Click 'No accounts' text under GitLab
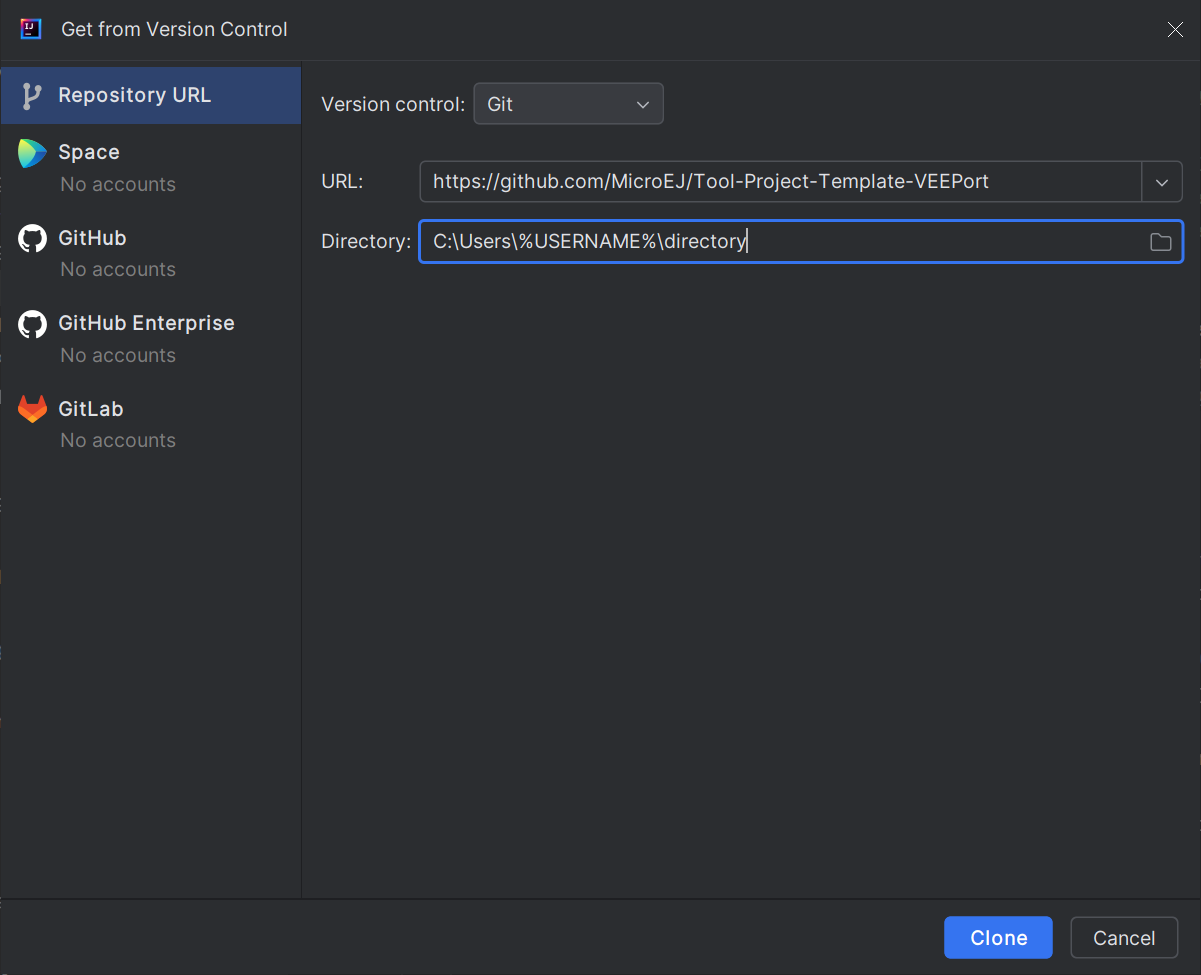Image resolution: width=1201 pixels, height=975 pixels. pos(118,440)
